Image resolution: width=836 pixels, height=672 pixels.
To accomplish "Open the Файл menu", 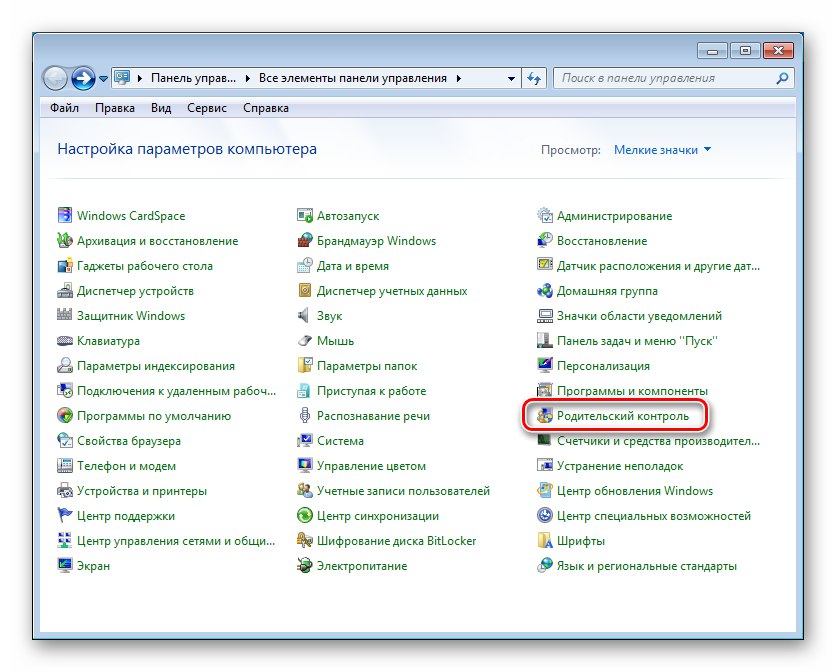I will (65, 108).
